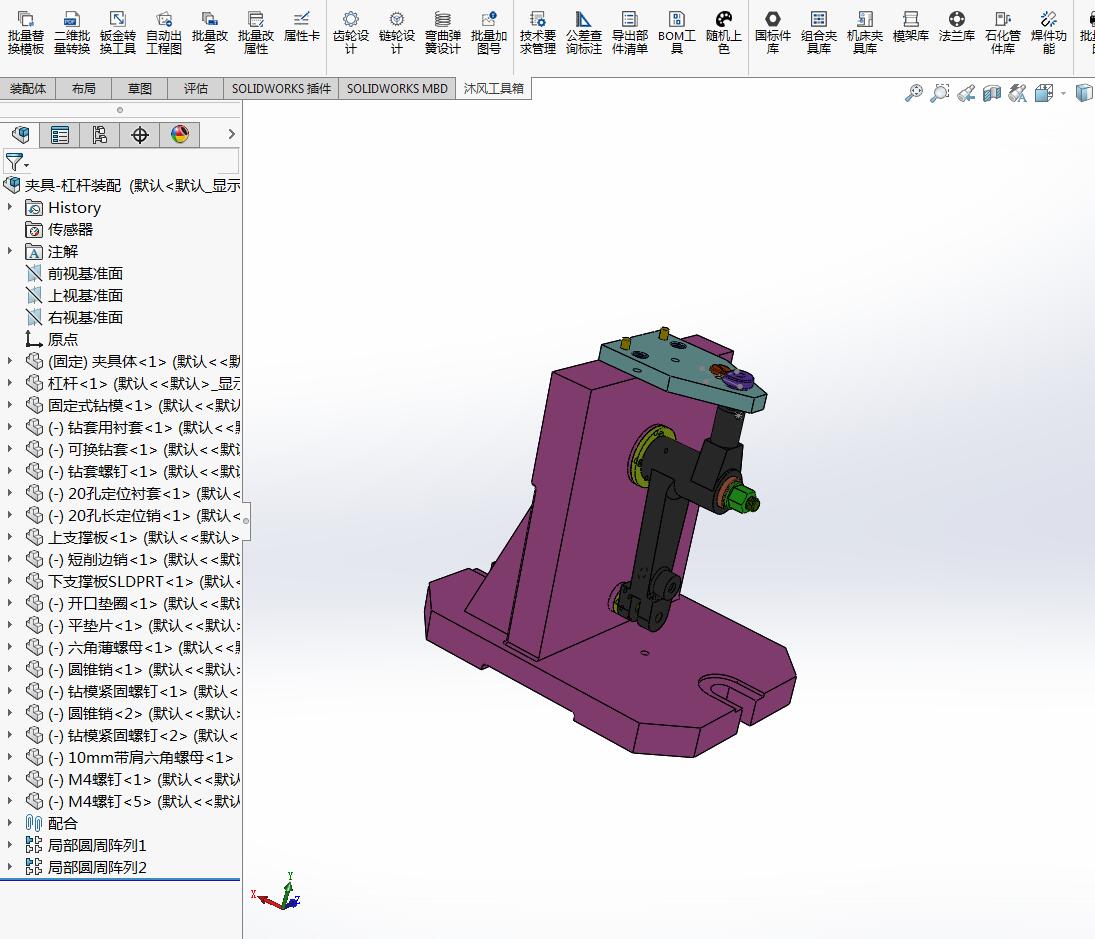
Task: Open the 法兰库 flange library
Action: (956, 30)
